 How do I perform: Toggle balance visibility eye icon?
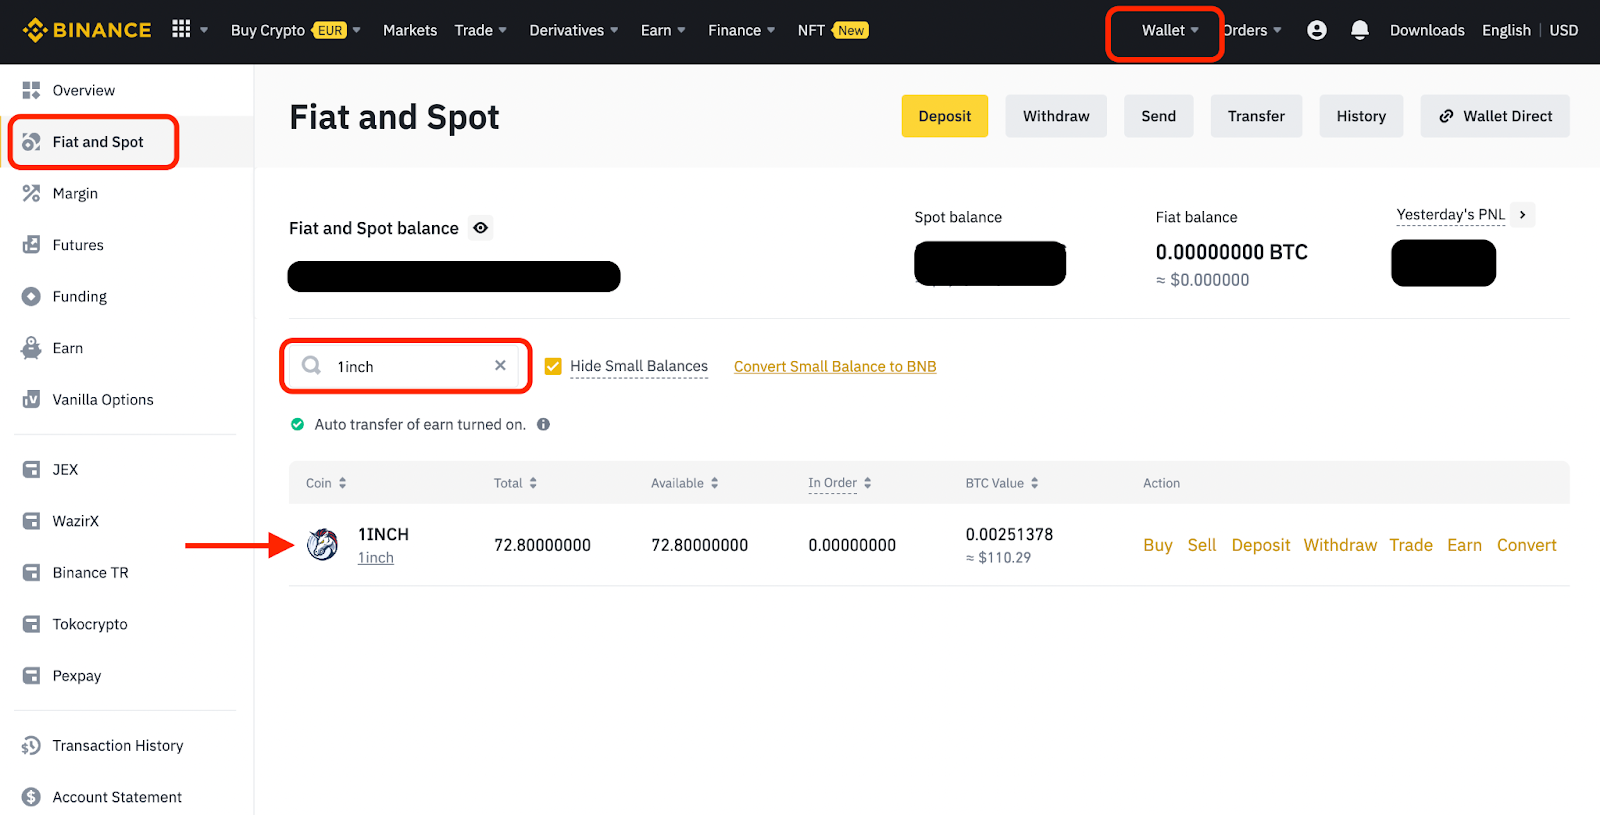[x=481, y=228]
